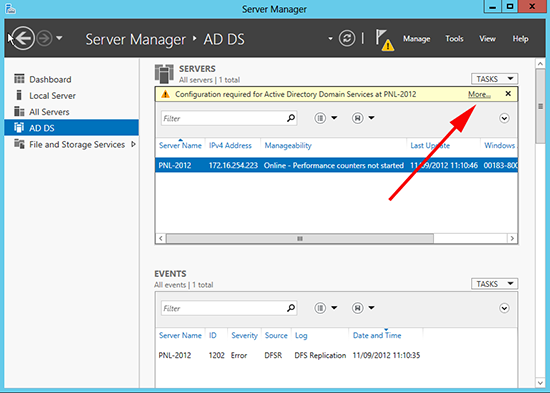
Task: Select AD DS in the sidebar
Action: (72, 128)
